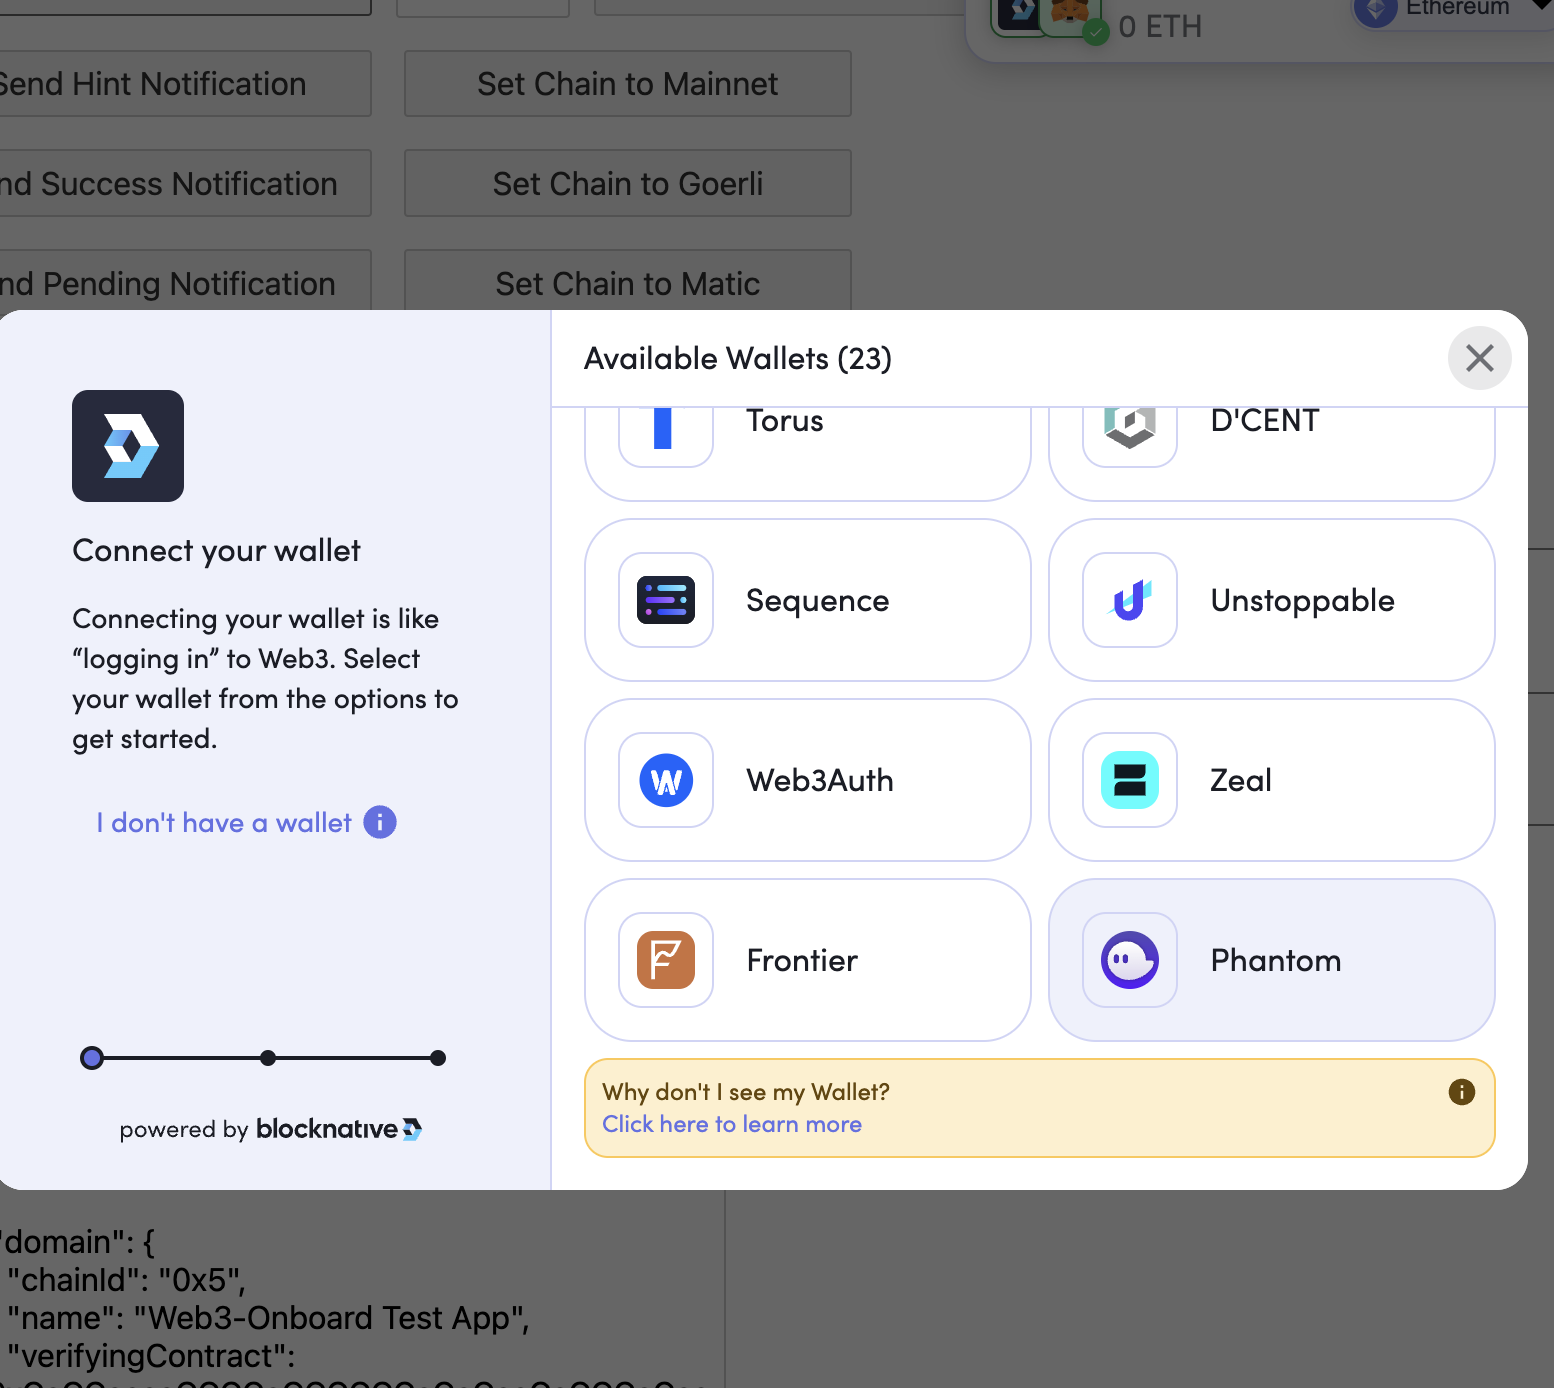Choose the Frontier wallet logo

click(666, 960)
